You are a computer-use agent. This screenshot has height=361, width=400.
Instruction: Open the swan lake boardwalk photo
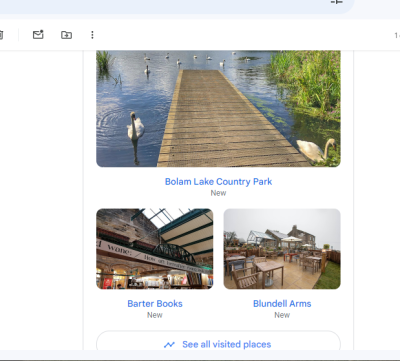click(x=218, y=109)
